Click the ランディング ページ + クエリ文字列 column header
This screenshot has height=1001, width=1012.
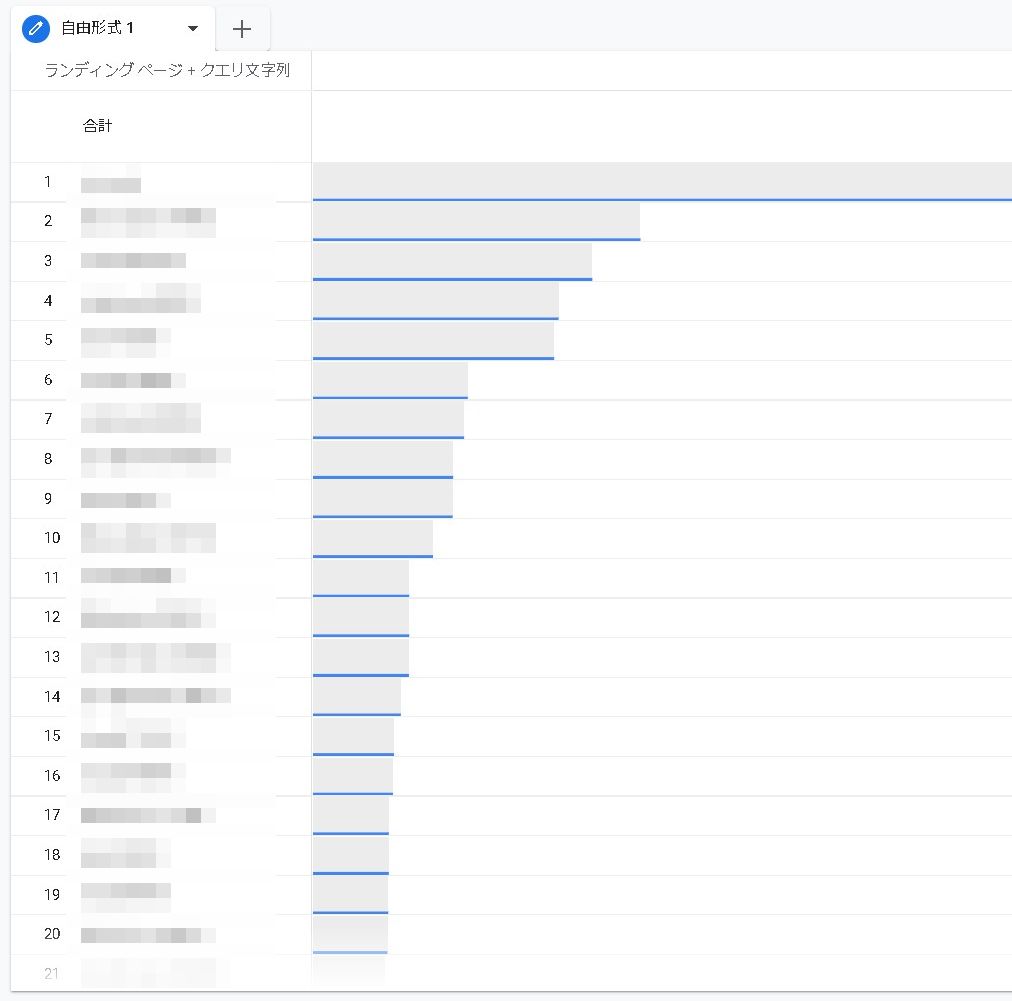[x=168, y=71]
